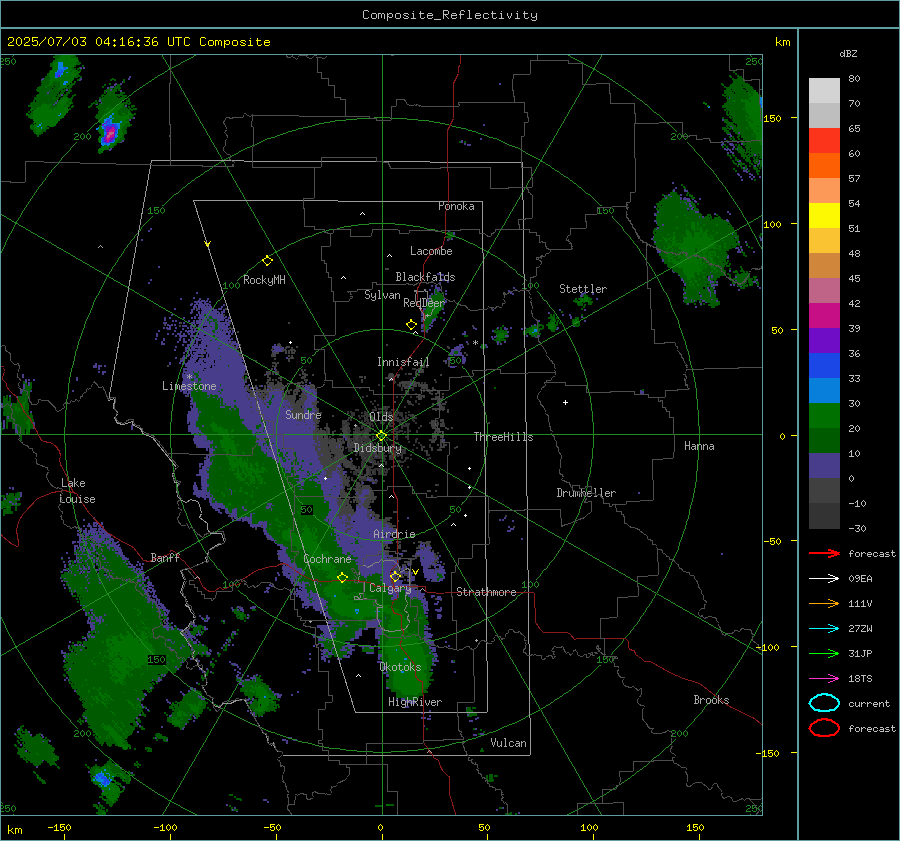
Task: Click the slate purple 0-10 dBZ swatch
Action: pos(824,466)
